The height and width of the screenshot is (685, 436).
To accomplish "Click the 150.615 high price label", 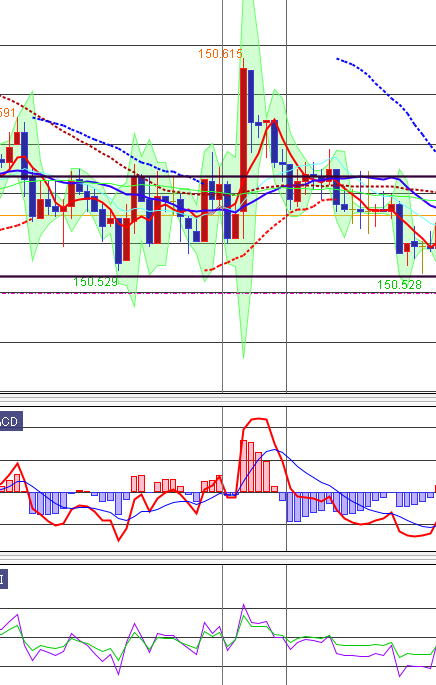I will (x=220, y=54).
